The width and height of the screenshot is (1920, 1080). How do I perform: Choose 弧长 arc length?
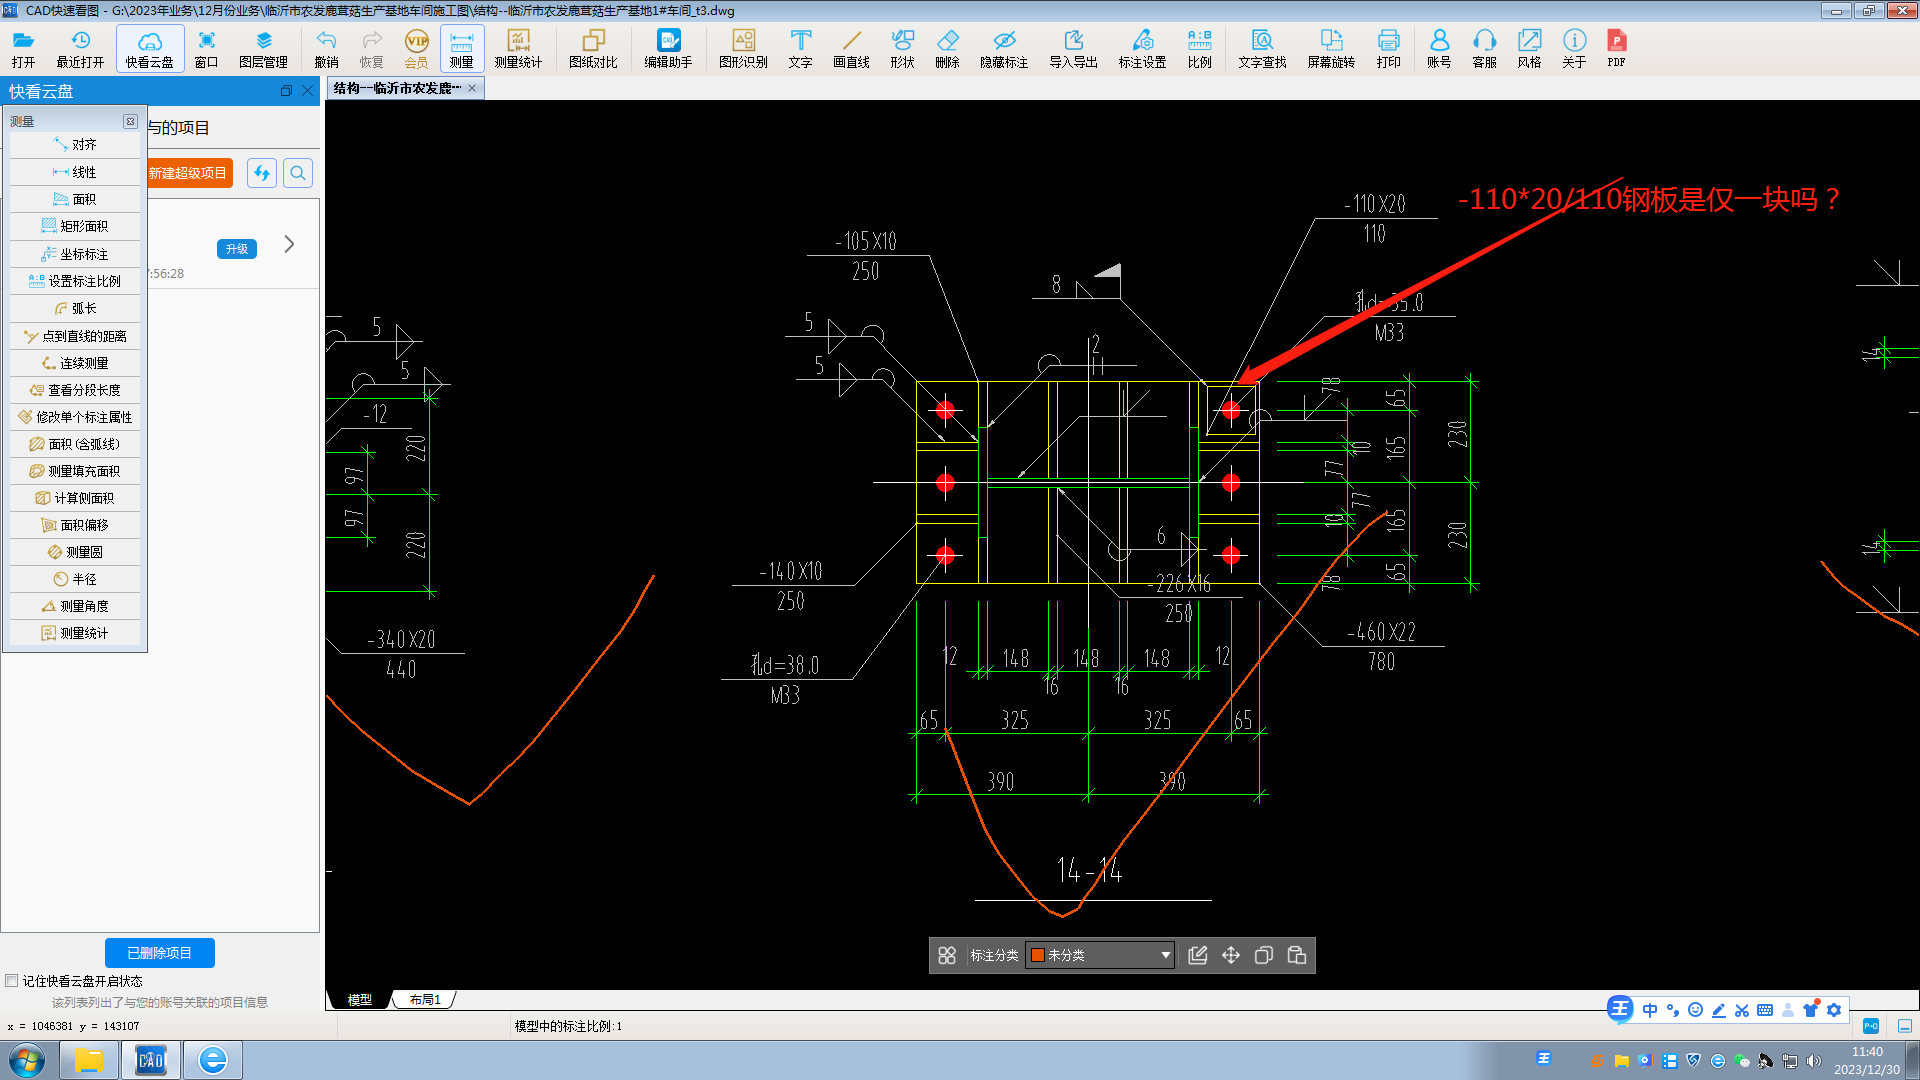coord(75,308)
